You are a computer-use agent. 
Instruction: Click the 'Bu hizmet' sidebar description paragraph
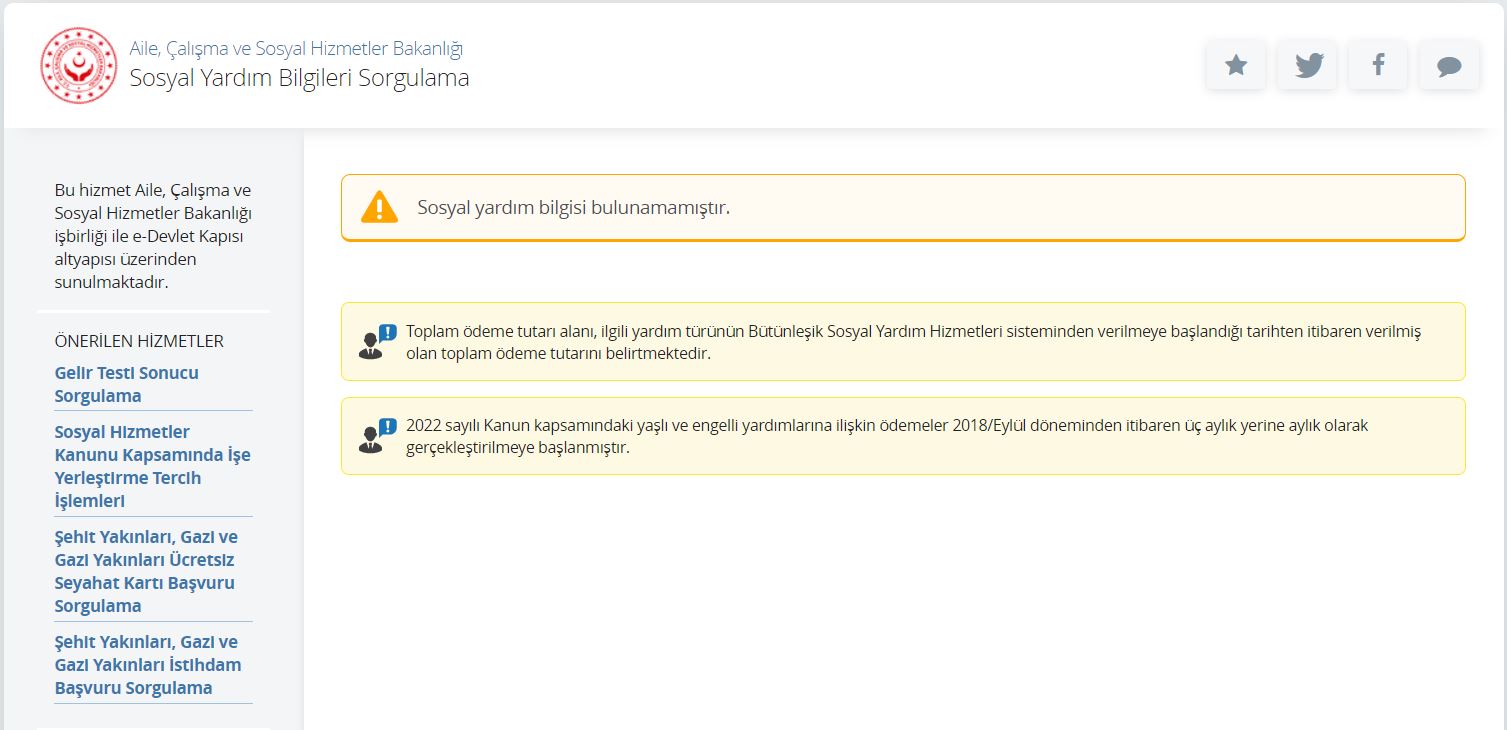point(153,236)
